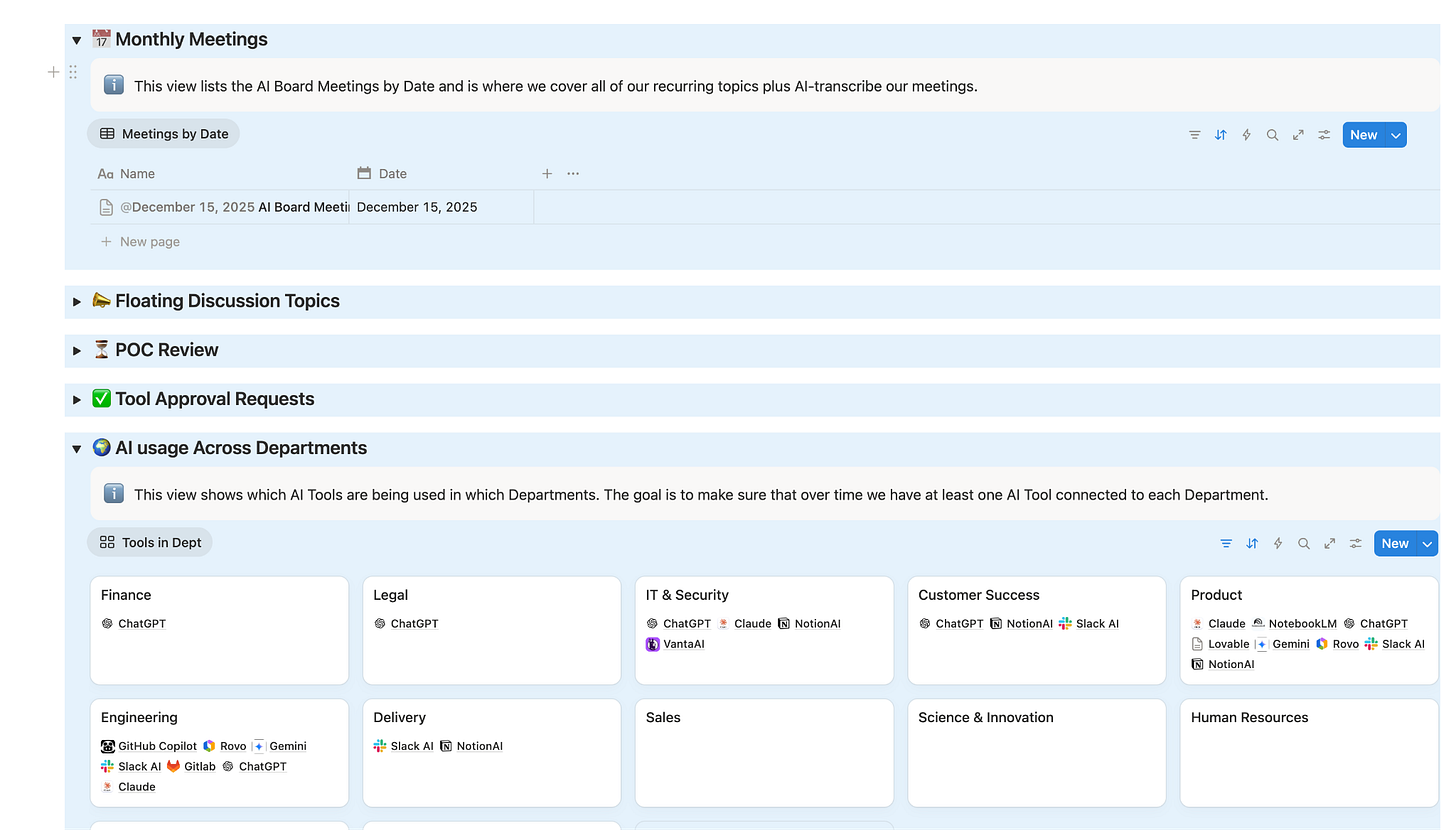
Task: Click the plus add-block icon in the left margin
Action: [54, 72]
